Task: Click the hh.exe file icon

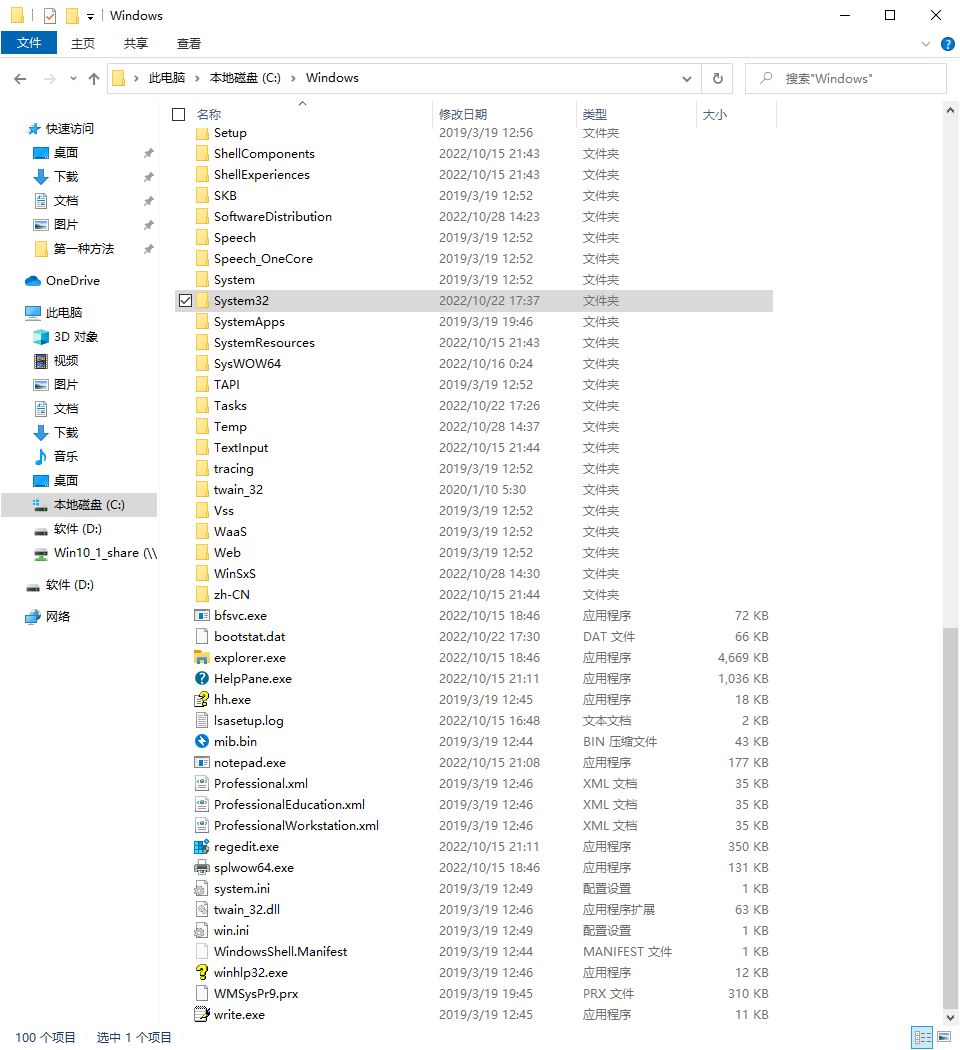Action: 202,700
